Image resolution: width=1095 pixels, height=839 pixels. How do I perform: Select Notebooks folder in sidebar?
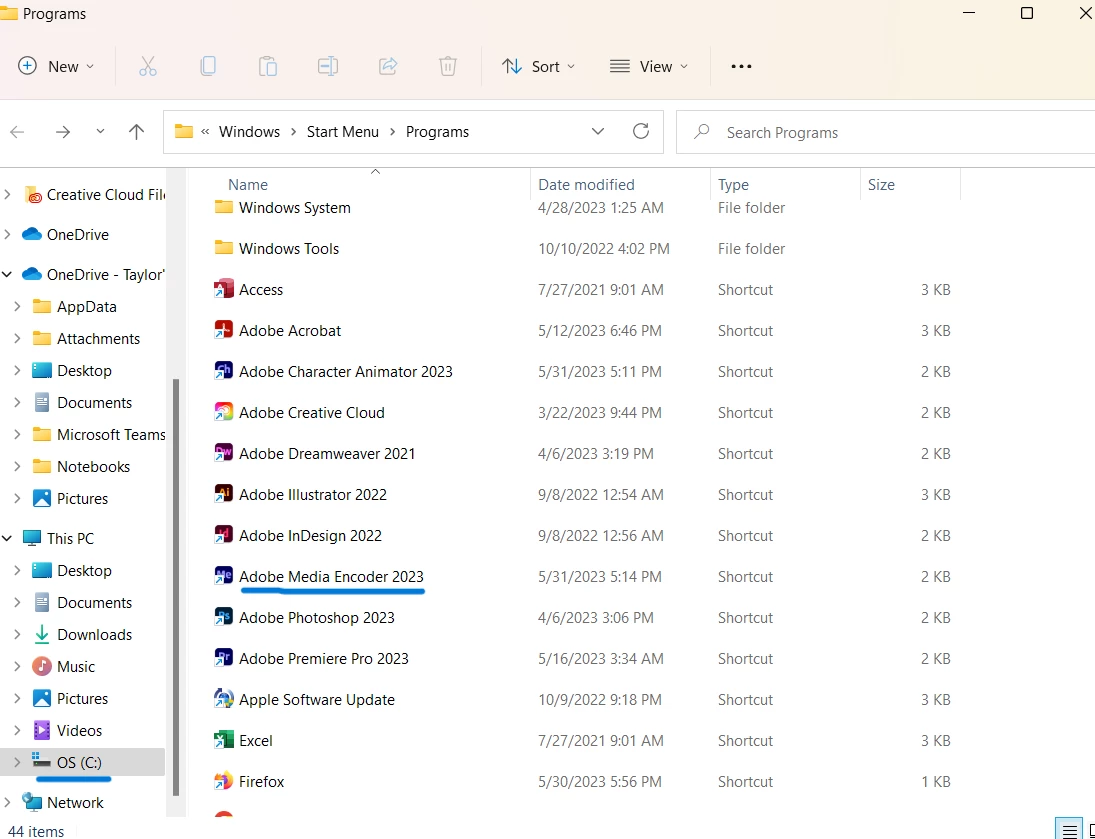tap(93, 467)
